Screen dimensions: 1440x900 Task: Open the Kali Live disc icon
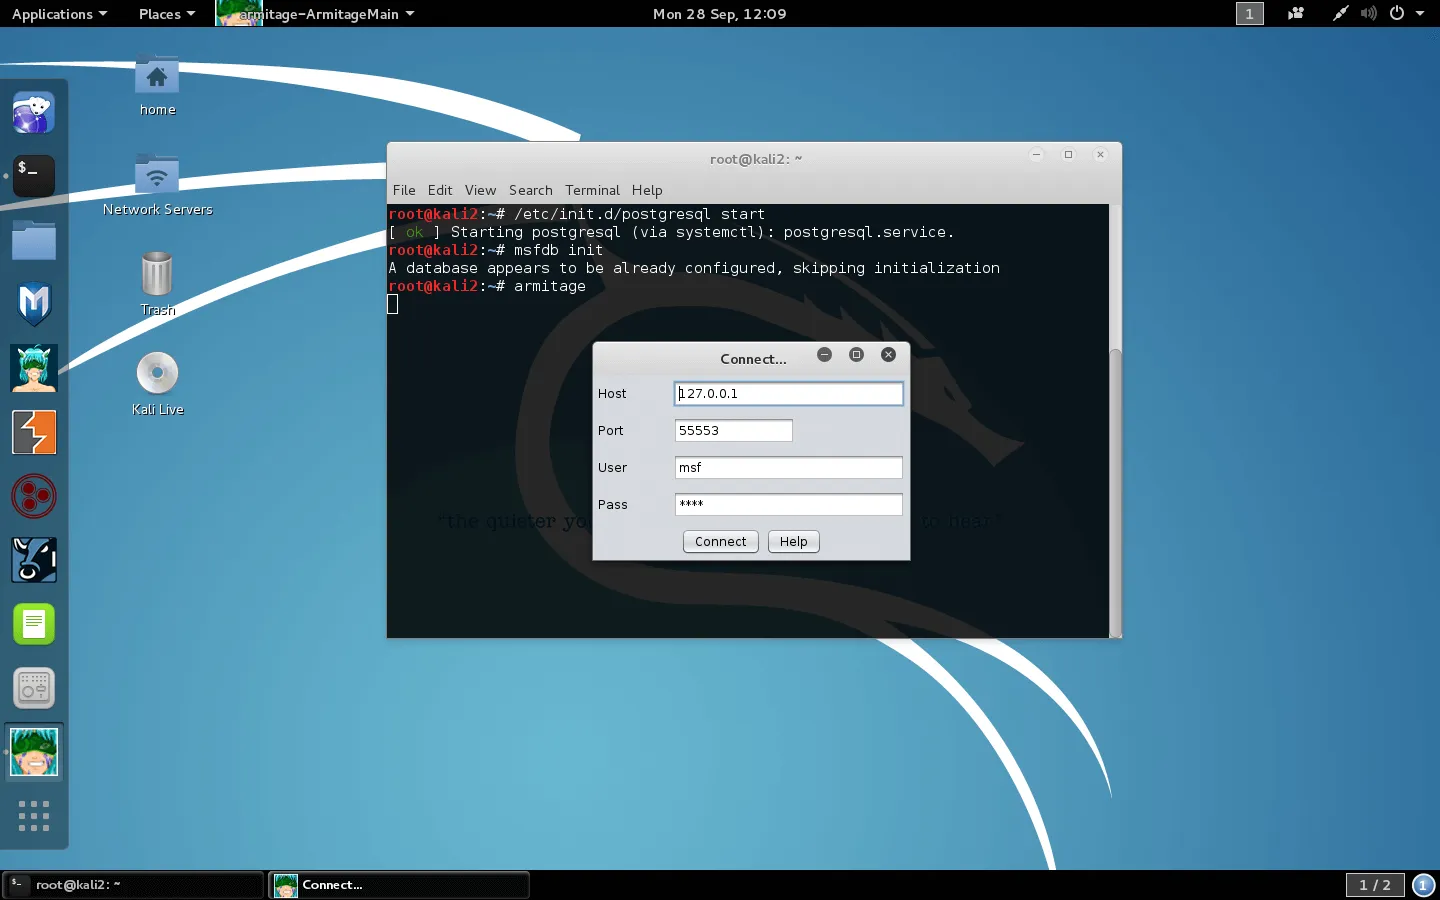(157, 374)
